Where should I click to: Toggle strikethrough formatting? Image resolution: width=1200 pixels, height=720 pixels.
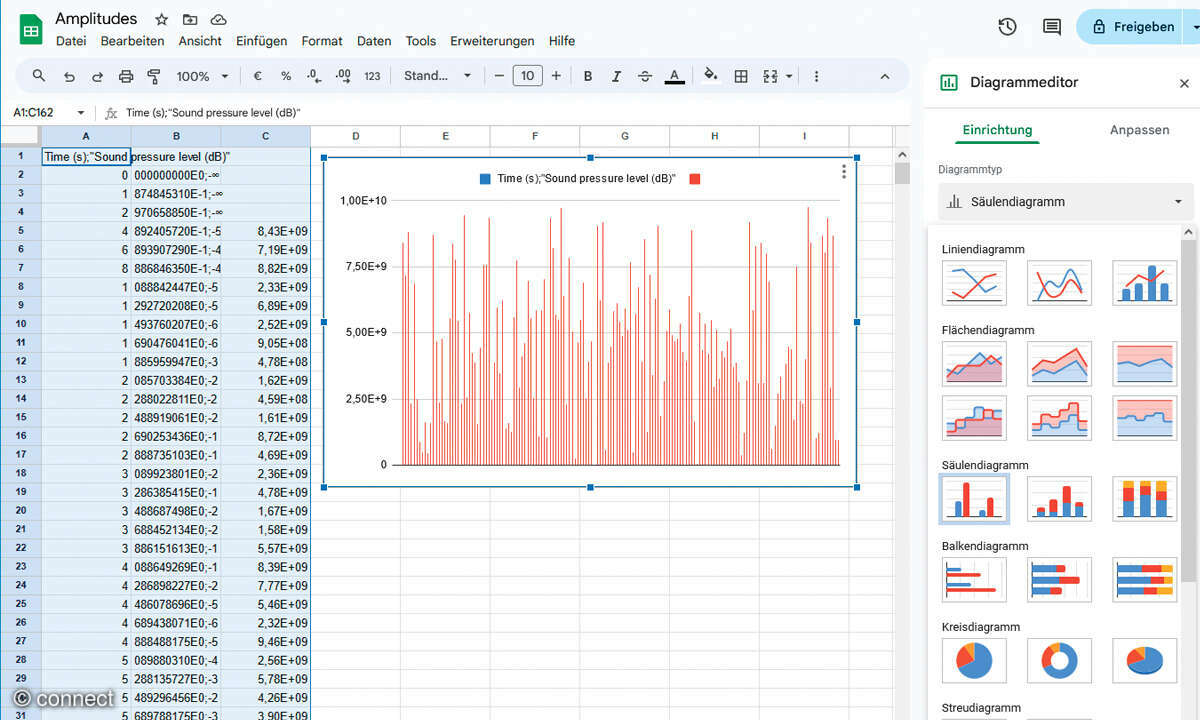pos(645,76)
